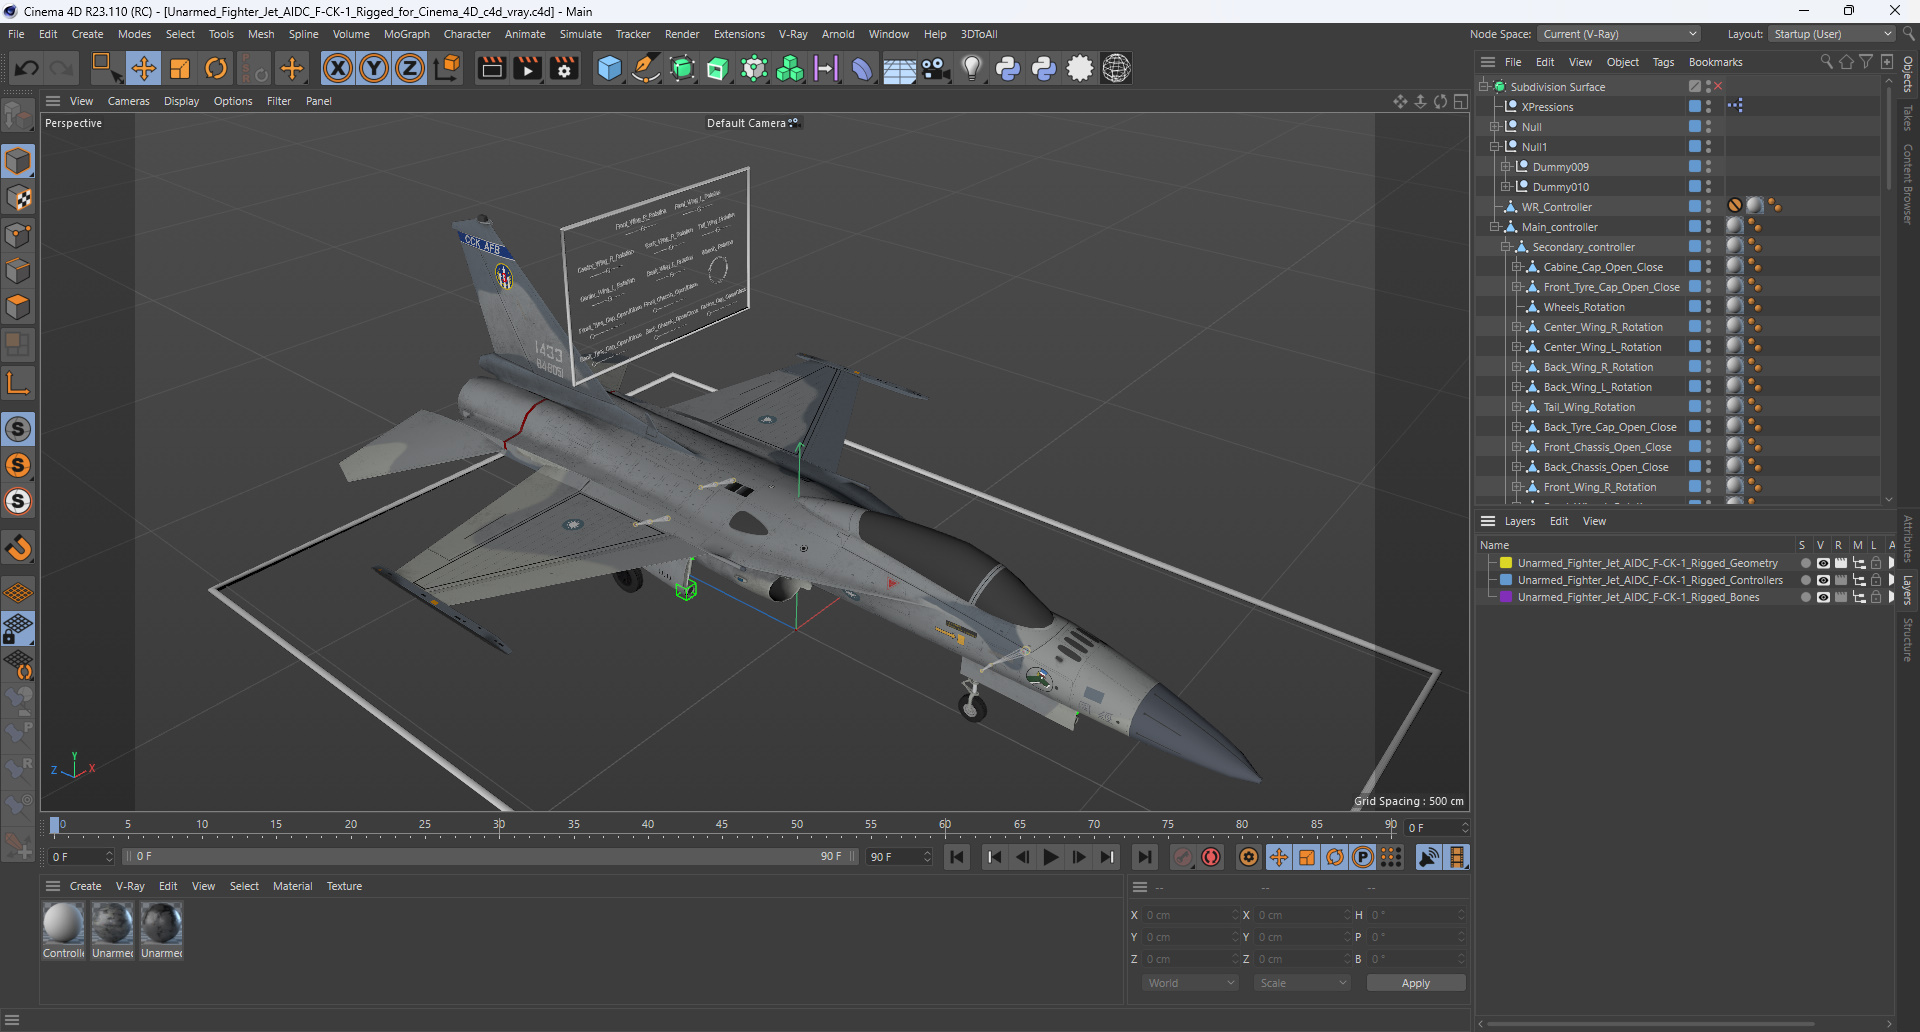This screenshot has height=1032, width=1920.
Task: Add a Light object bulb icon
Action: click(x=971, y=68)
